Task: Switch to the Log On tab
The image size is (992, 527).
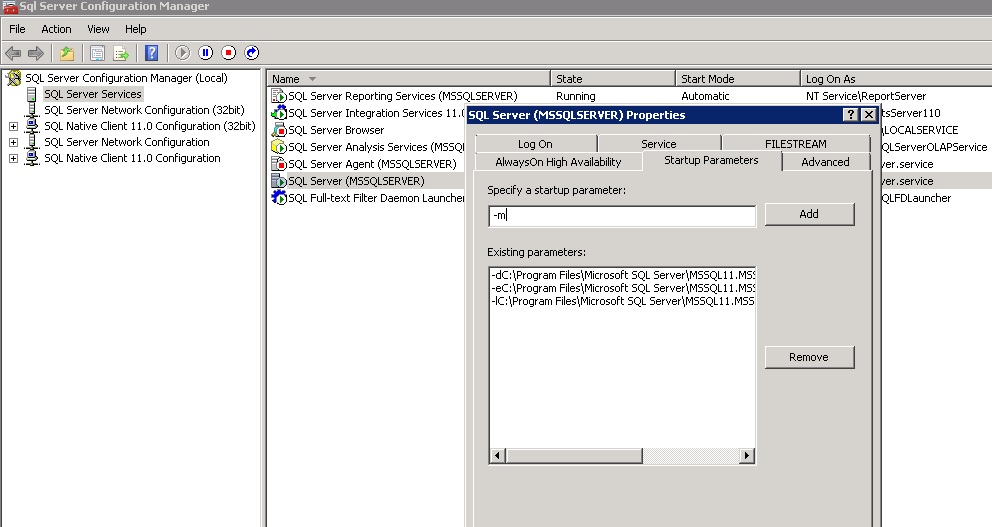Action: tap(535, 144)
